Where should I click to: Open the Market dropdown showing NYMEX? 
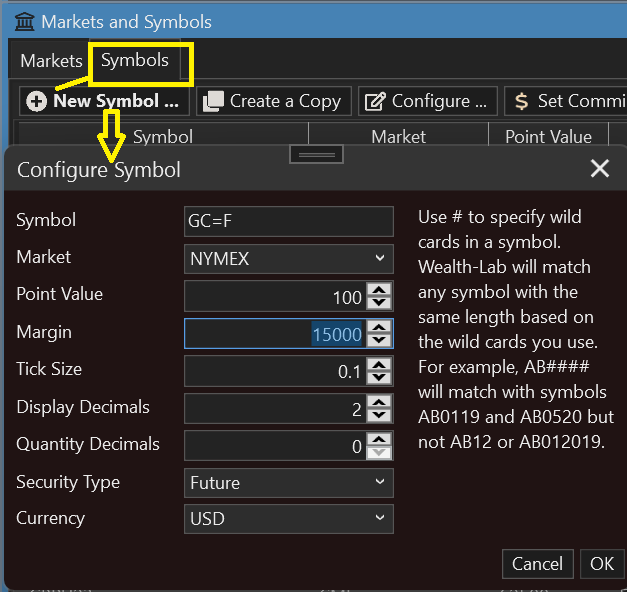click(289, 258)
